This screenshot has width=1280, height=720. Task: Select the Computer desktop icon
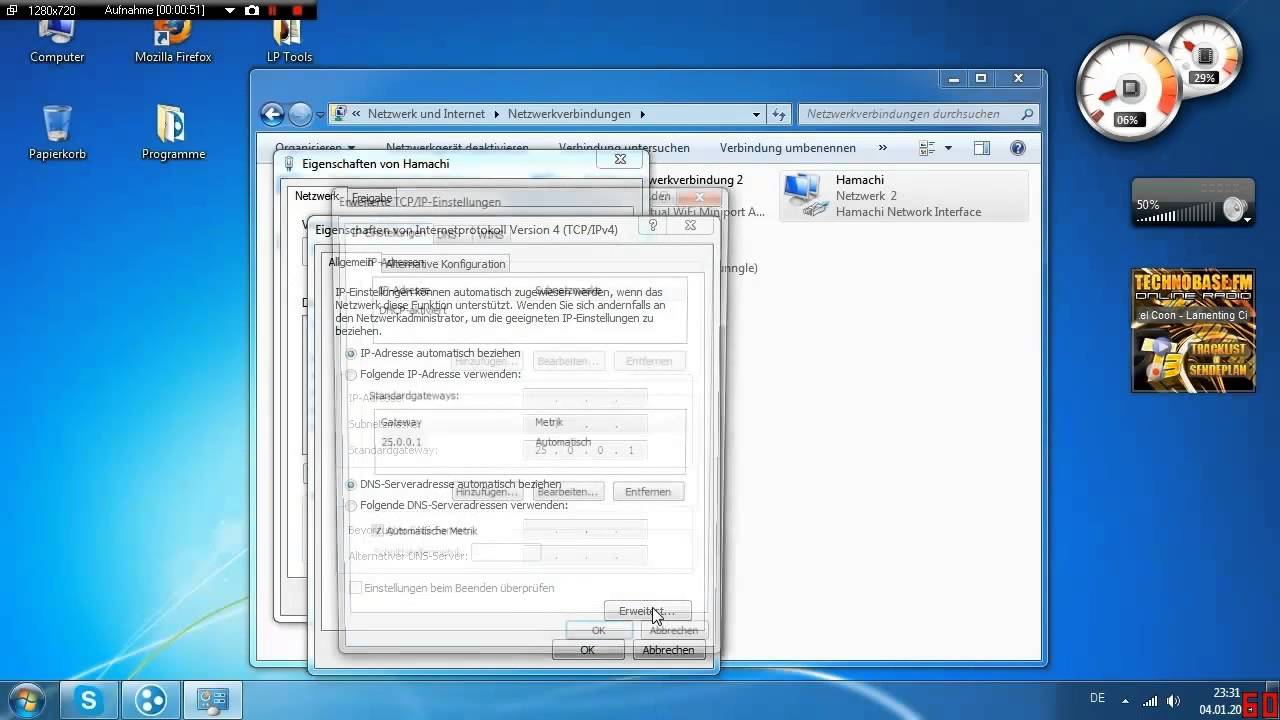point(57,41)
